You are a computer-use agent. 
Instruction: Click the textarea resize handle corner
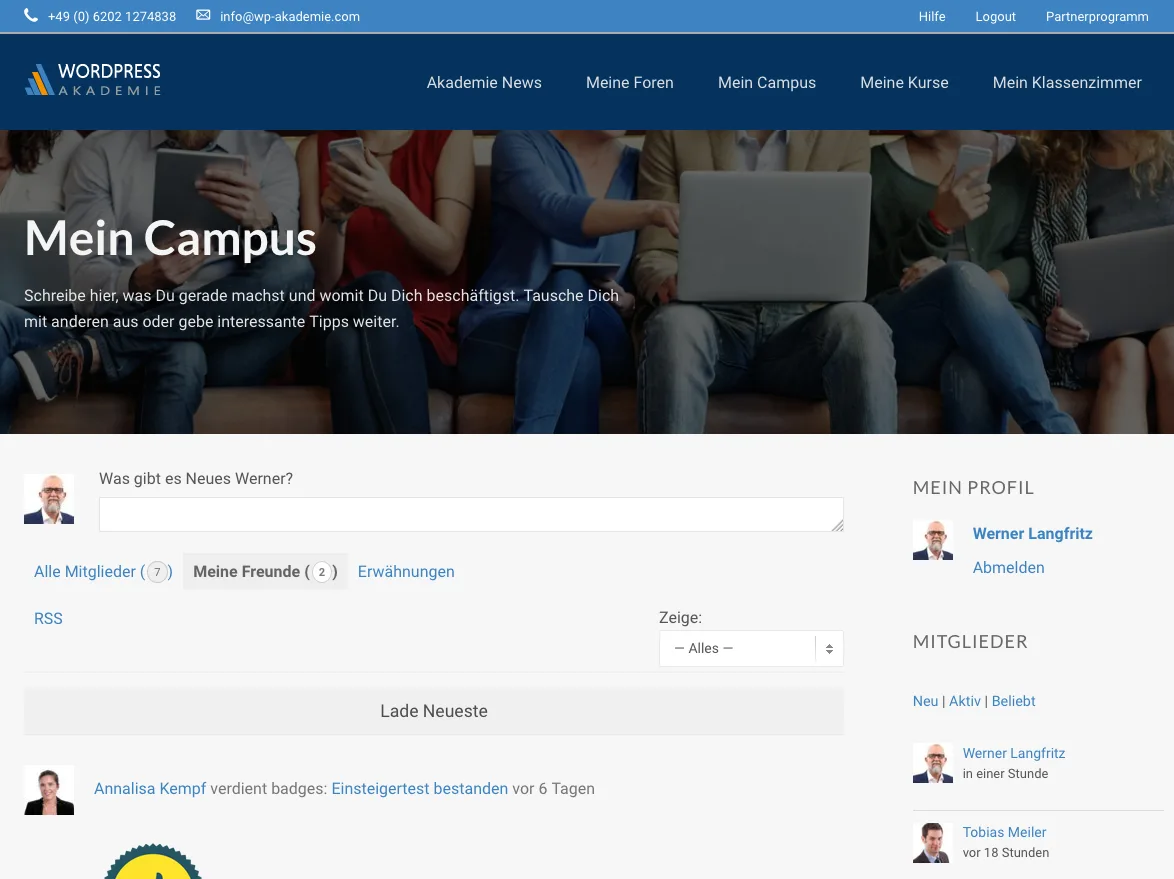(837, 526)
